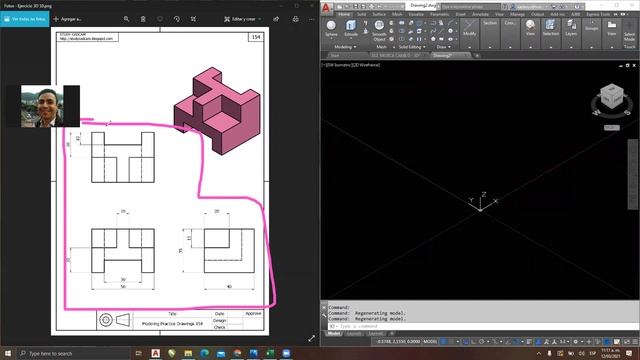This screenshot has width=640, height=360.
Task: Open the annotation scale 1:1 dropdown
Action: coord(564,342)
